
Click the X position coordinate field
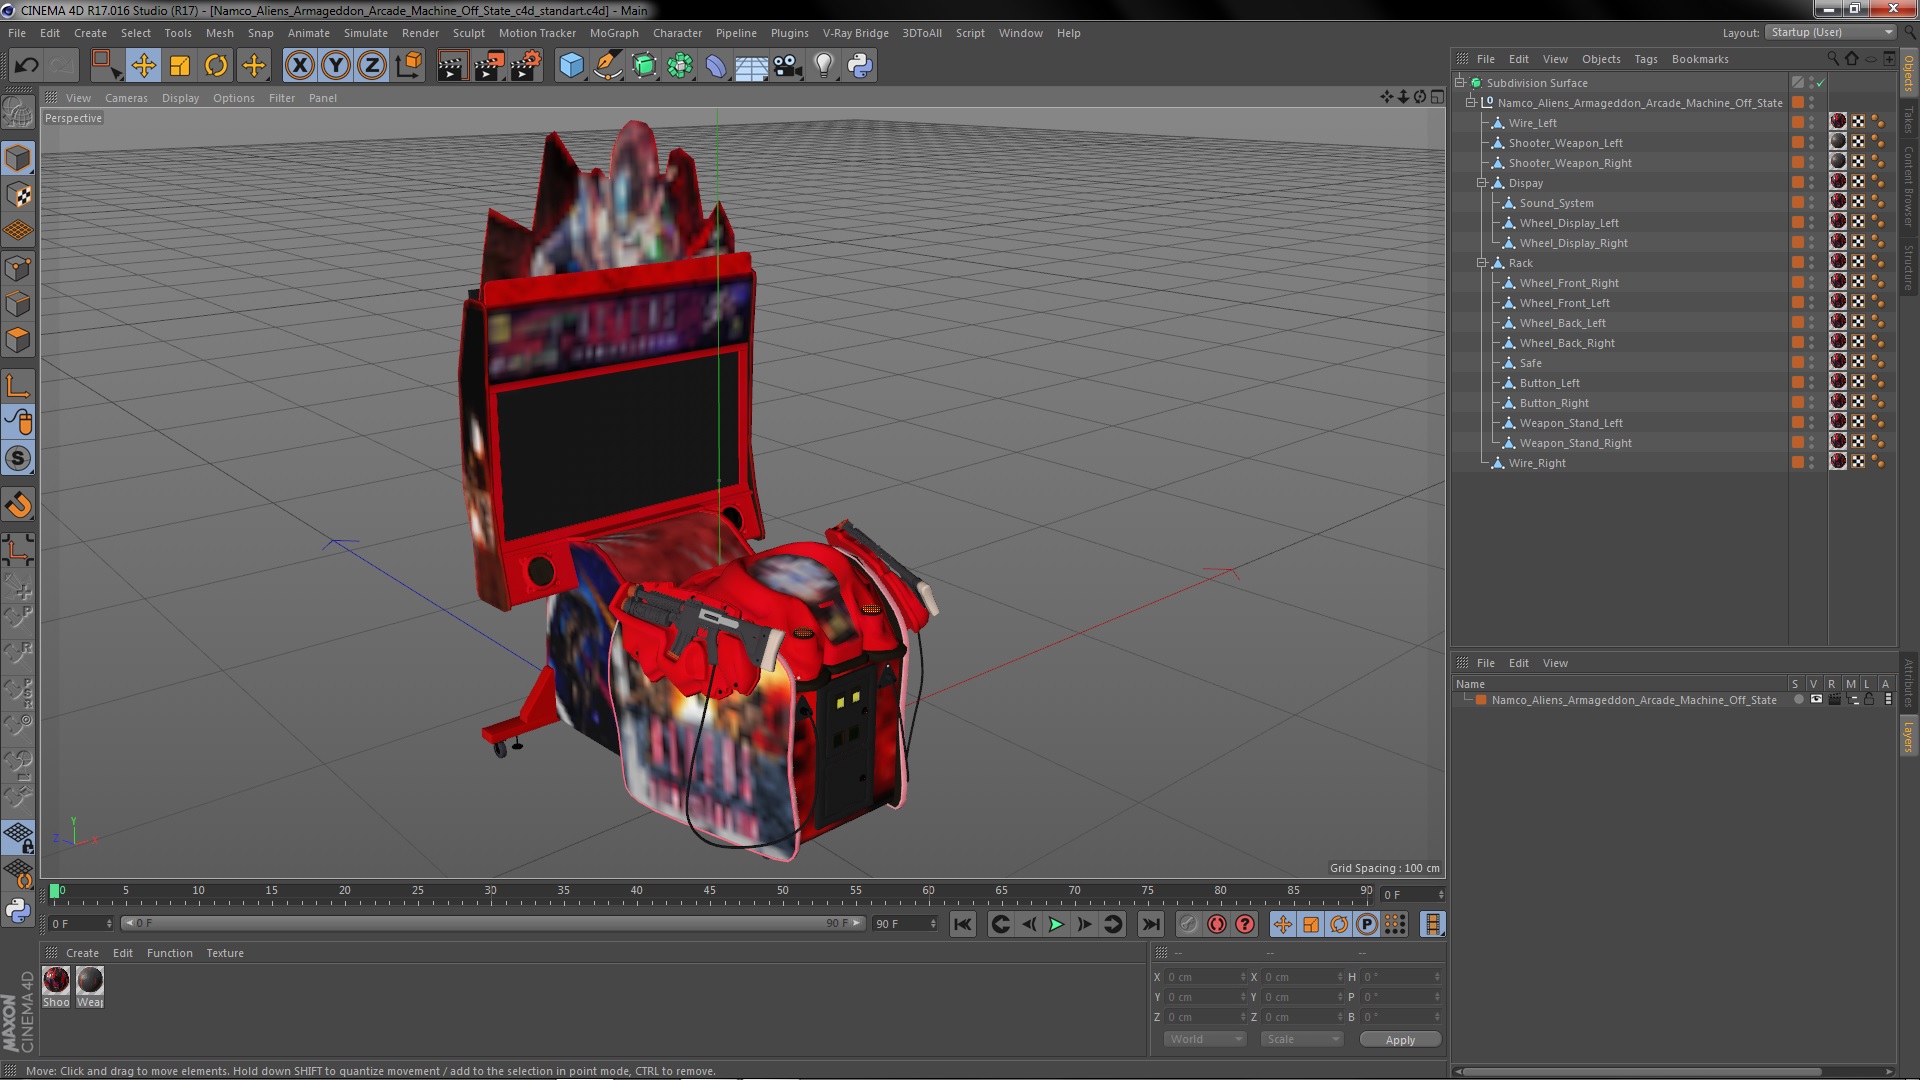[x=1205, y=977]
